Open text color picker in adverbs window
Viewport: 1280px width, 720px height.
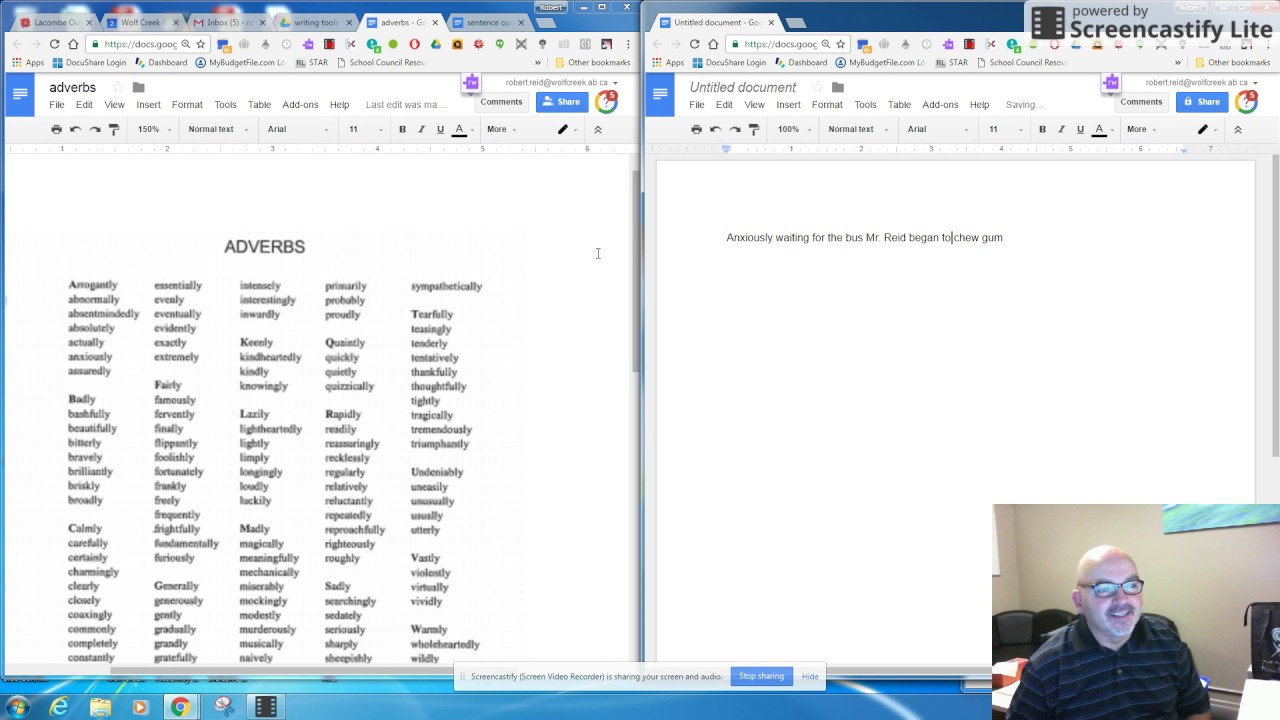[461, 129]
